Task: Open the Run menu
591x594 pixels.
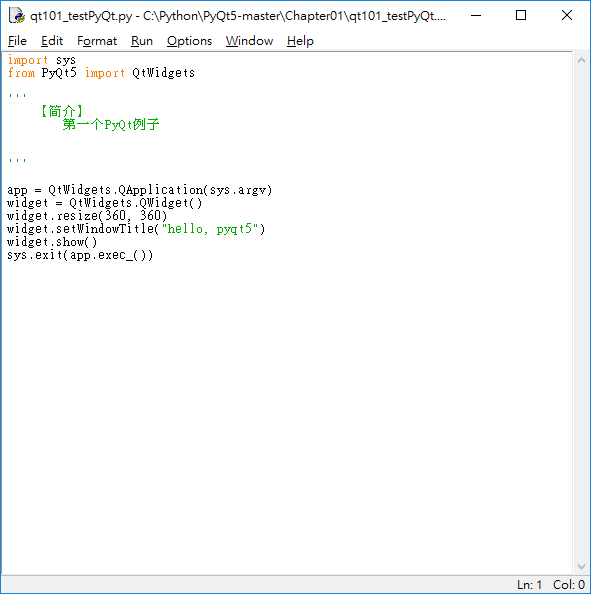Action: tap(142, 41)
